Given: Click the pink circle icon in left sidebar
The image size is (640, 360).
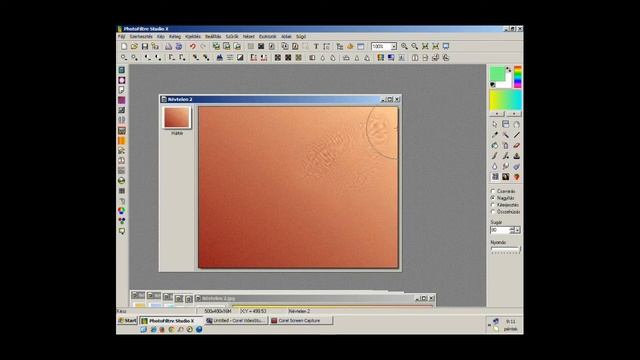Looking at the screenshot, I should click(122, 80).
